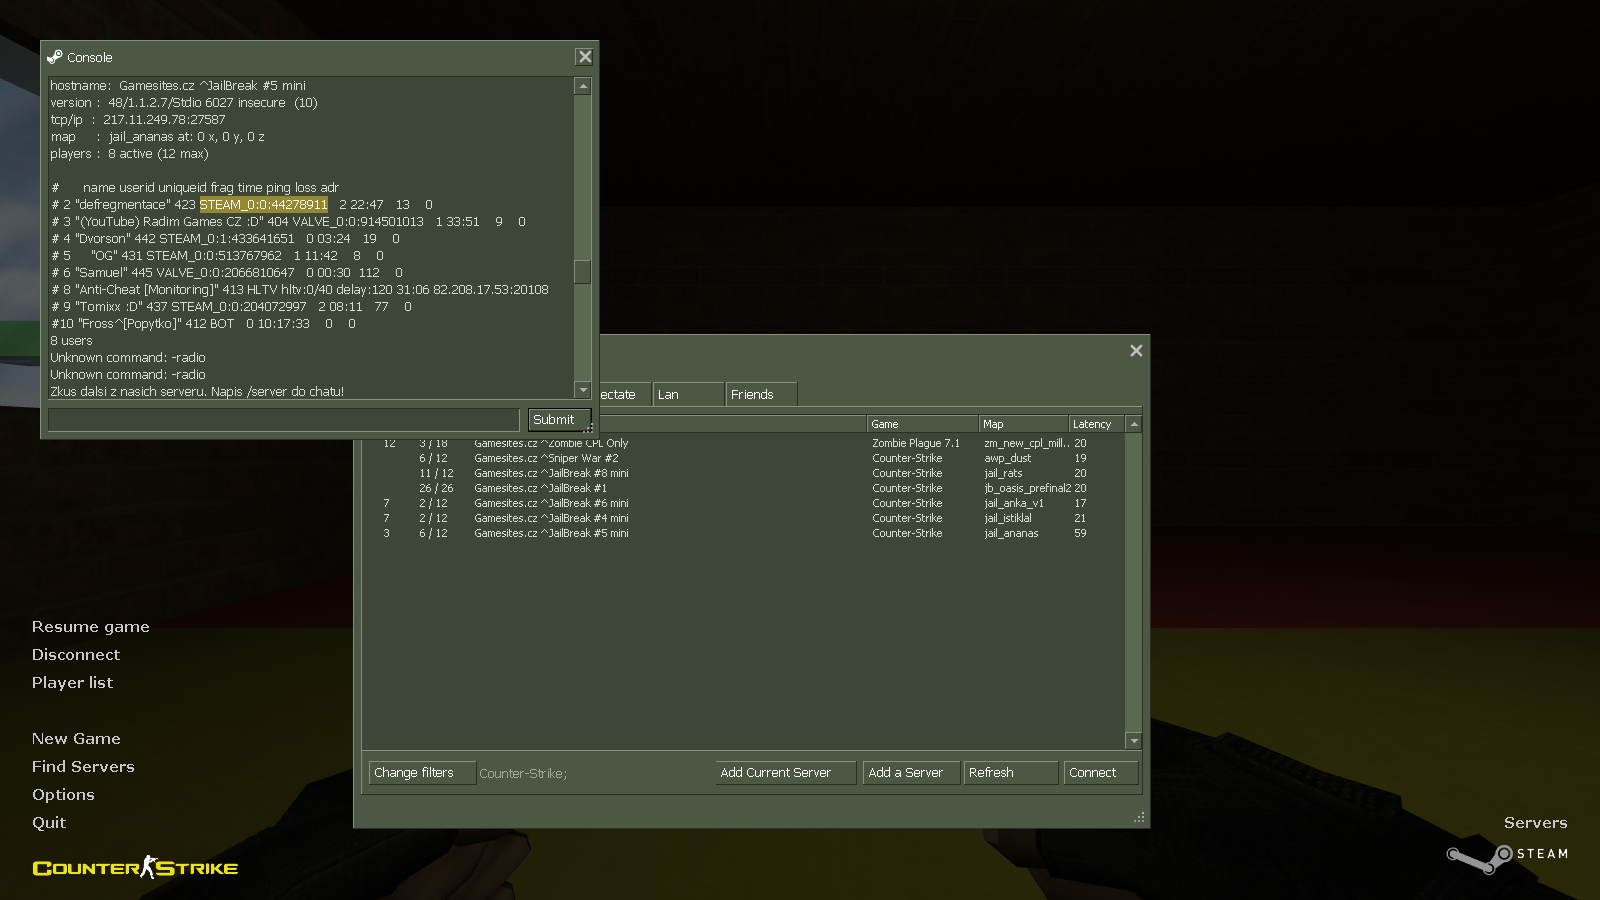Image resolution: width=1600 pixels, height=900 pixels.
Task: Click Zombie Plague 7.1 game cell
Action: (x=915, y=443)
